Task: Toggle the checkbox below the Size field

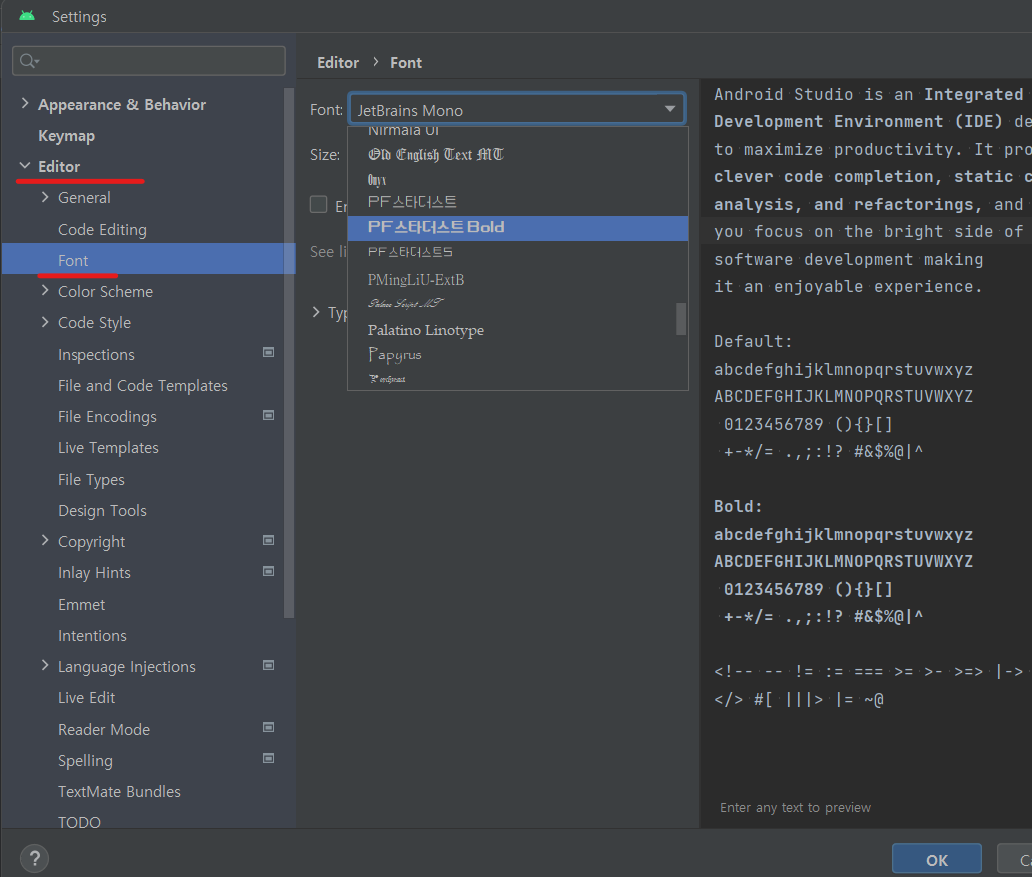Action: click(x=319, y=204)
